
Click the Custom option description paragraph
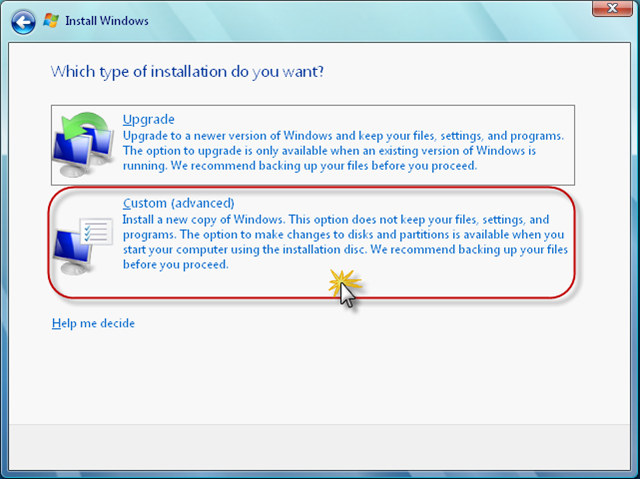(x=345, y=242)
